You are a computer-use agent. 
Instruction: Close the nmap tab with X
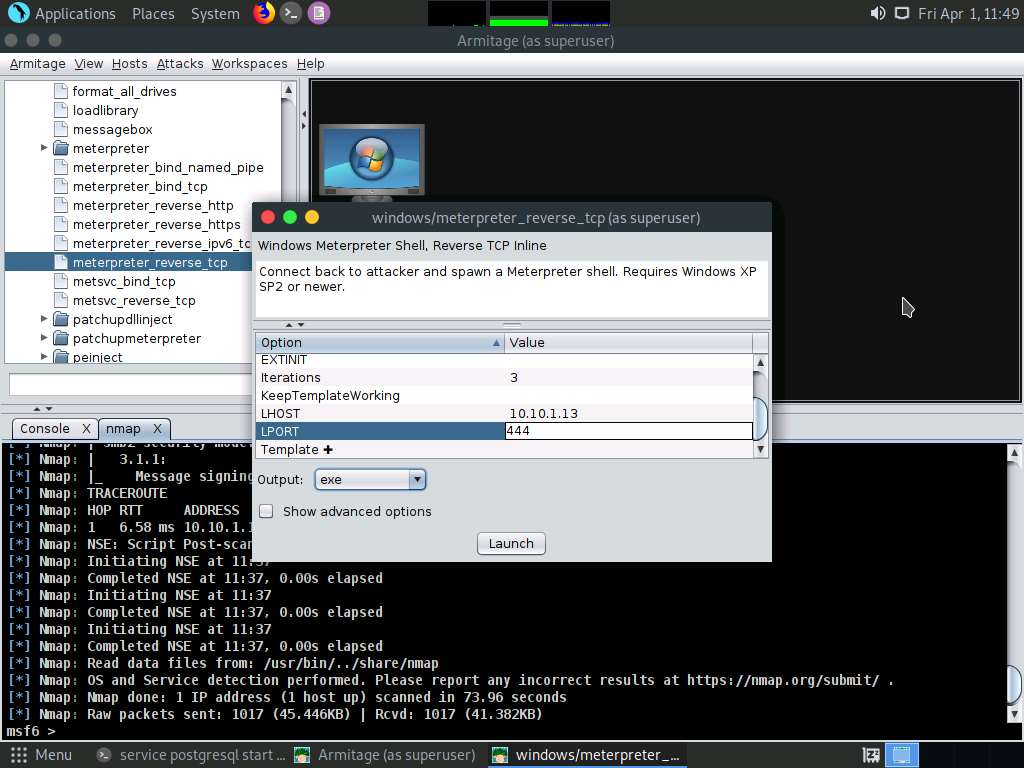[x=157, y=428]
